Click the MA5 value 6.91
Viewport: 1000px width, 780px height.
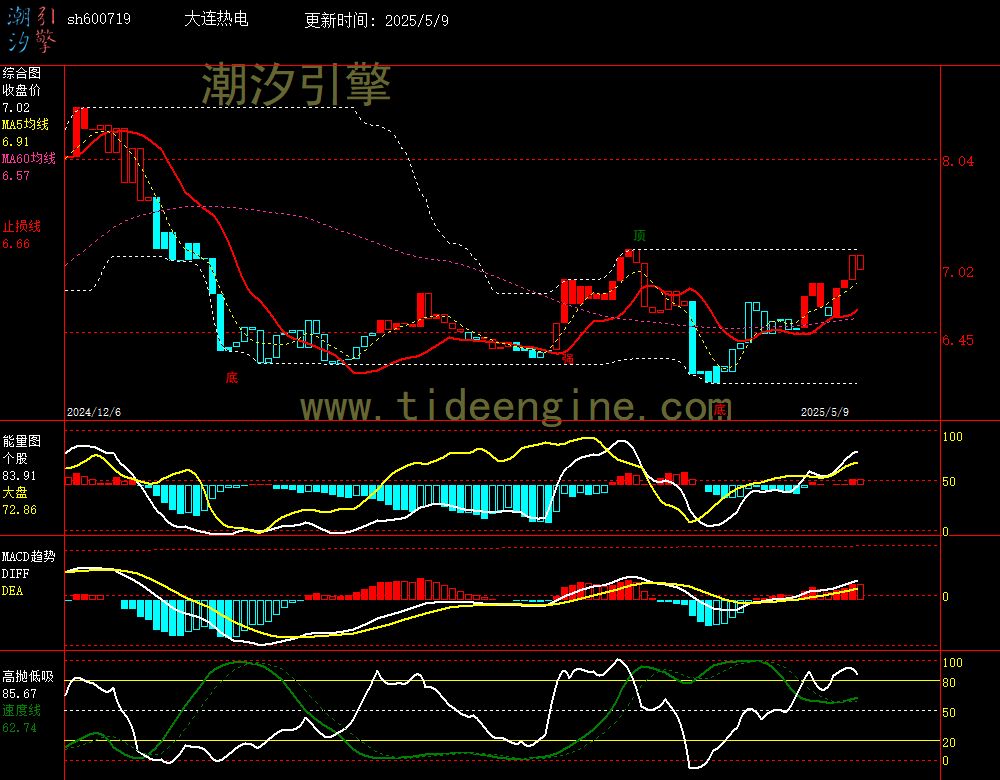(x=16, y=142)
